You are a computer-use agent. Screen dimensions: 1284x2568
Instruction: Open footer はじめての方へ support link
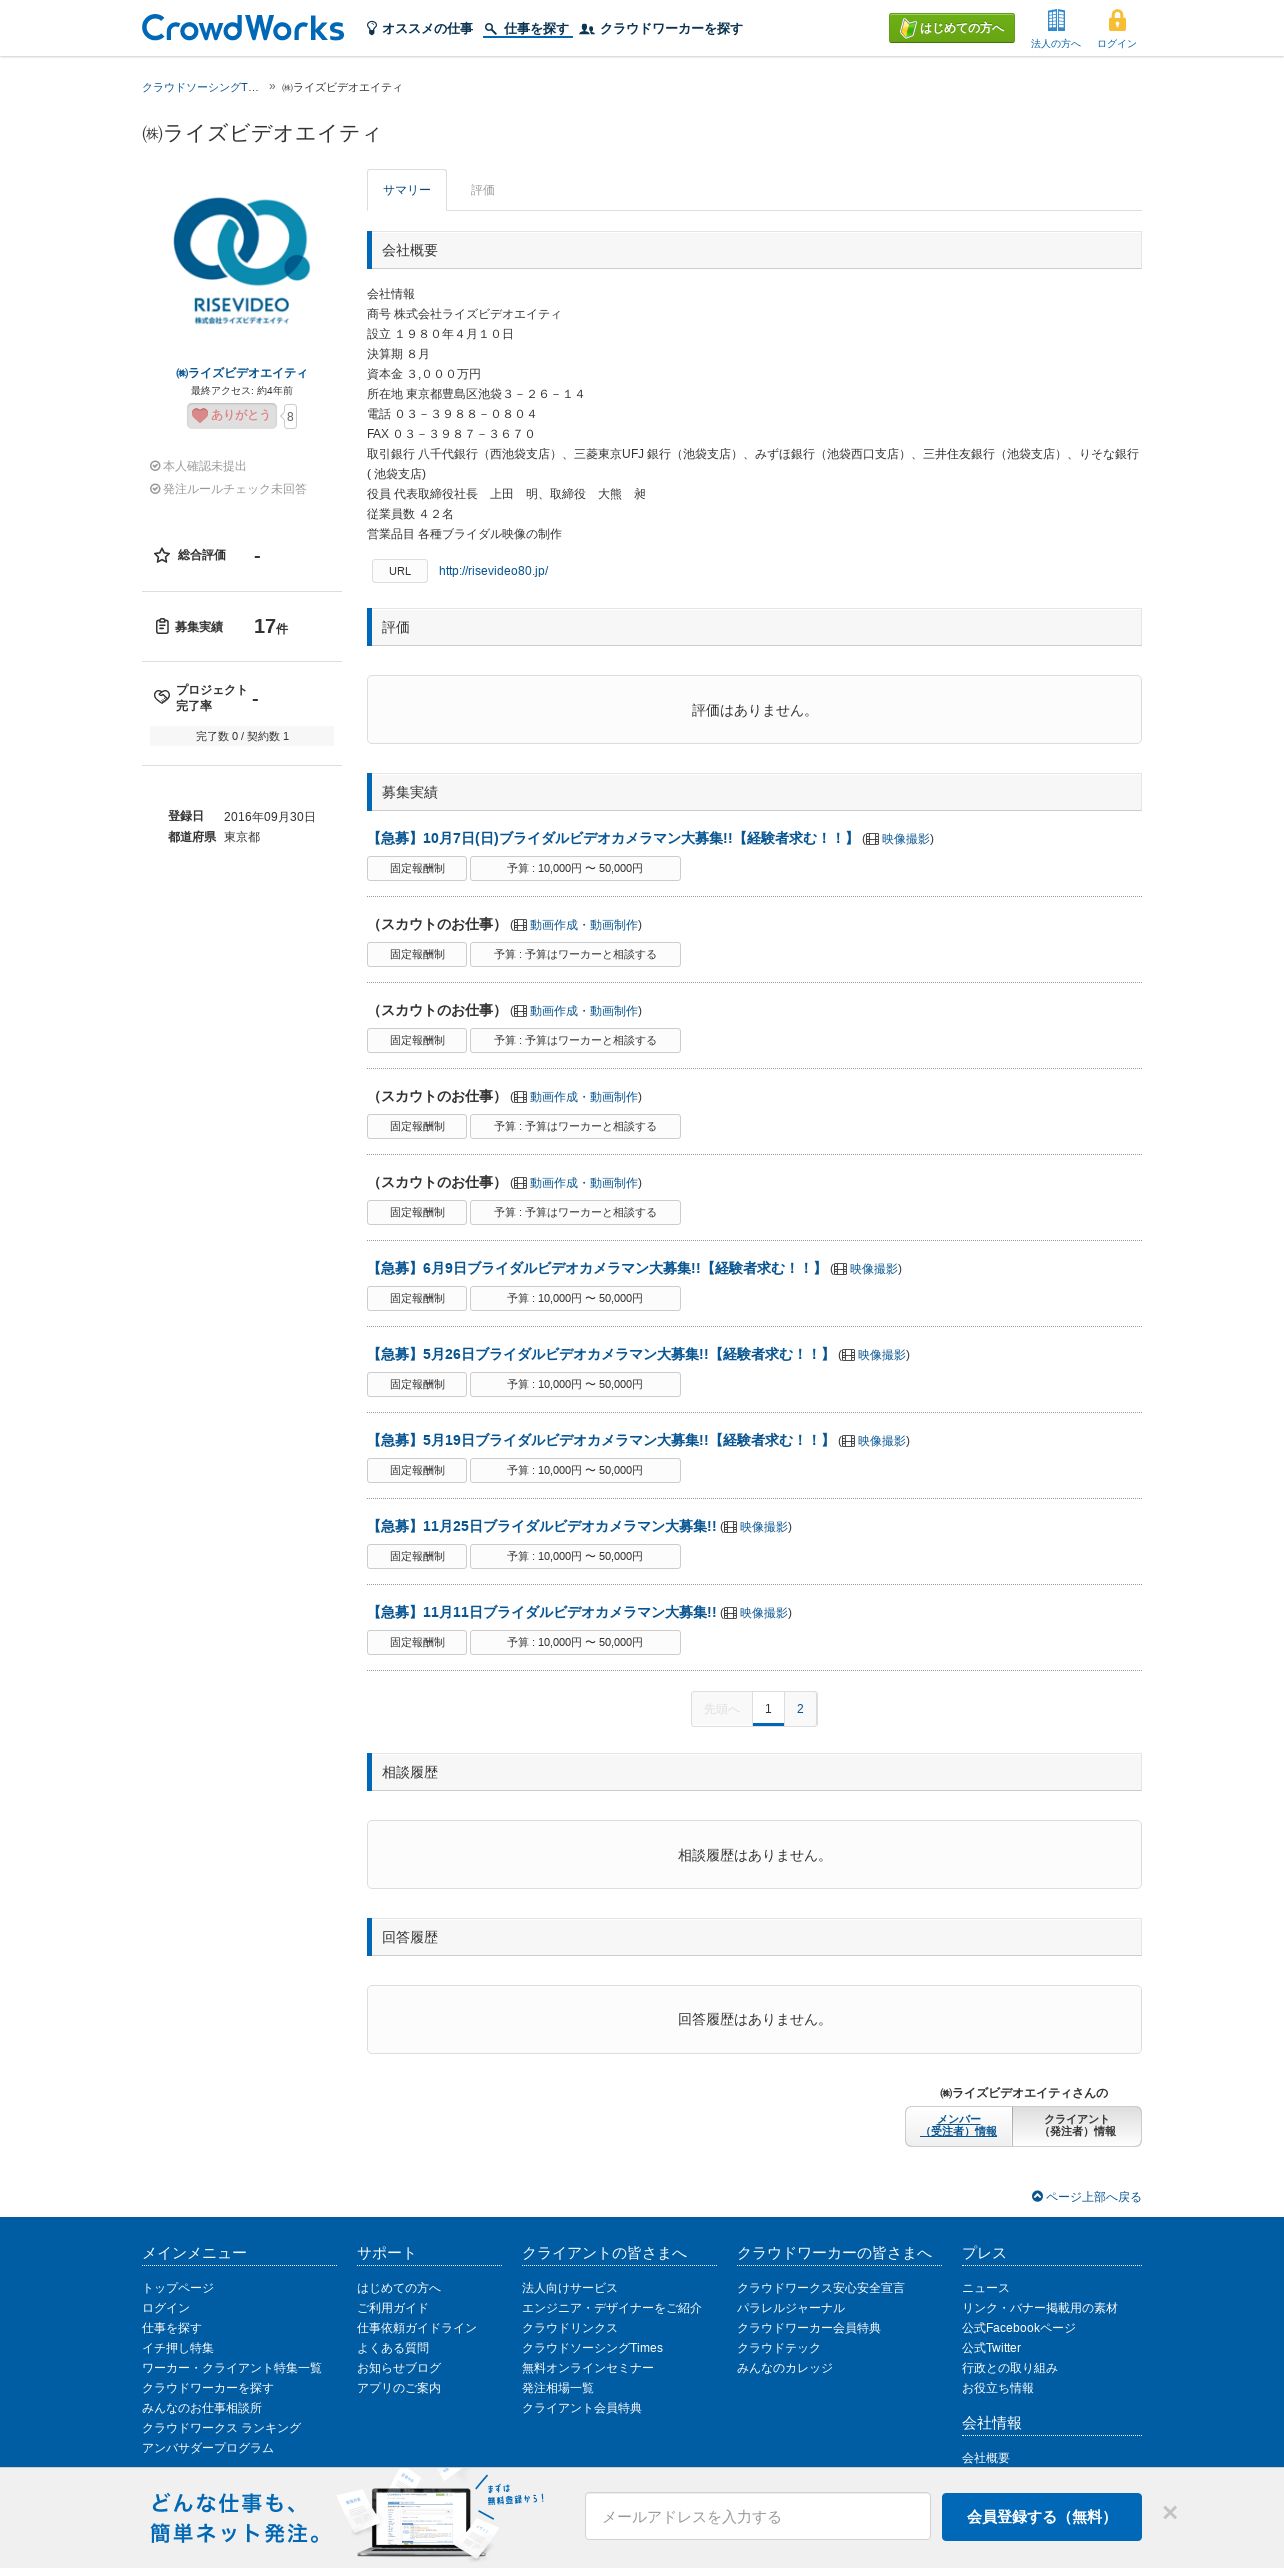click(x=399, y=2288)
